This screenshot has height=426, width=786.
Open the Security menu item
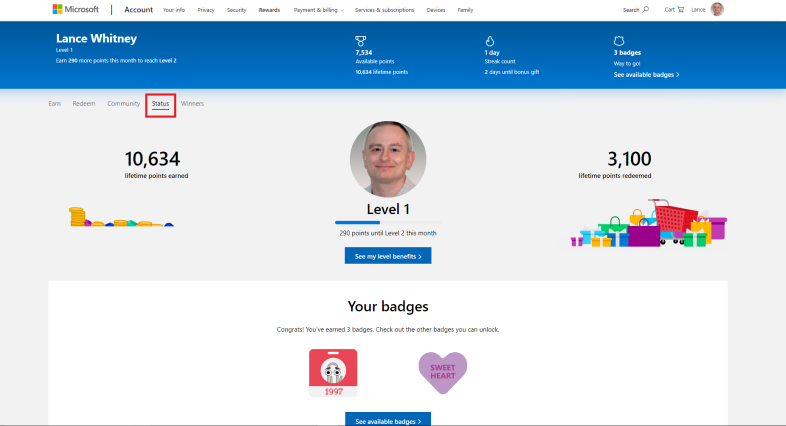[x=237, y=10]
